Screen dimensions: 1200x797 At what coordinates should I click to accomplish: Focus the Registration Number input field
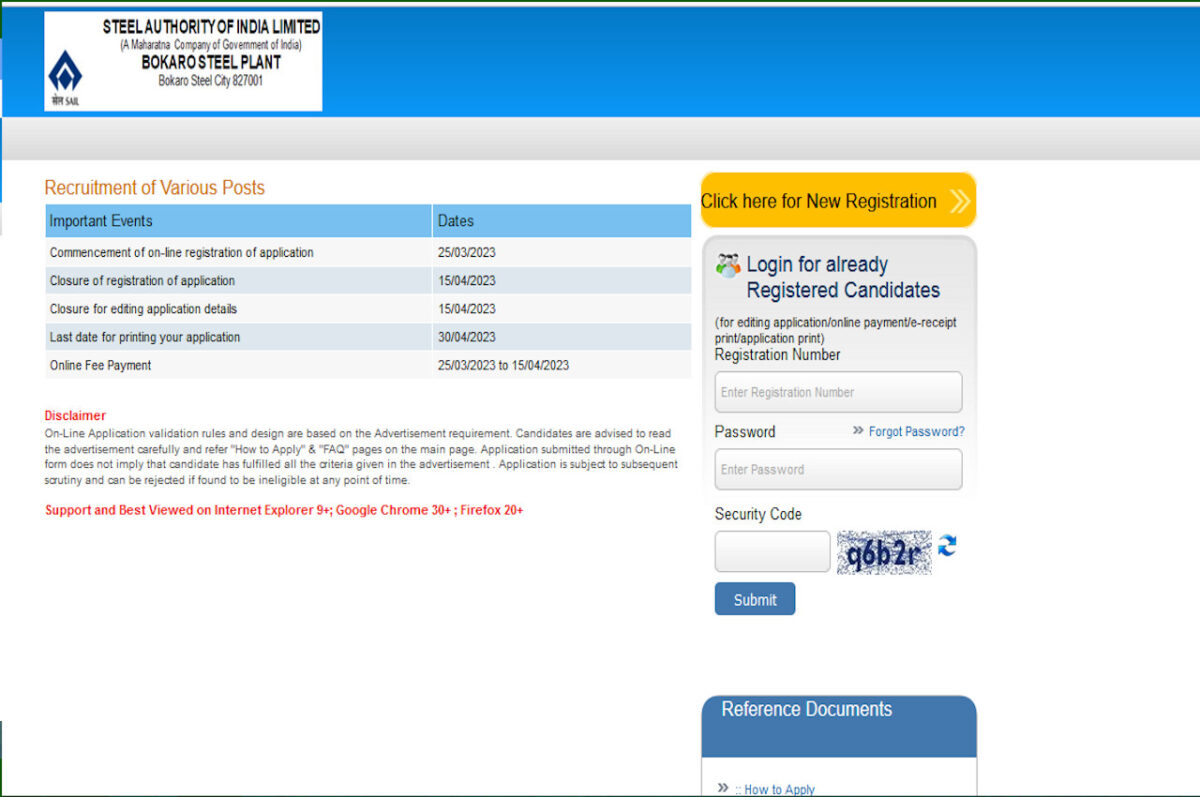(x=838, y=392)
